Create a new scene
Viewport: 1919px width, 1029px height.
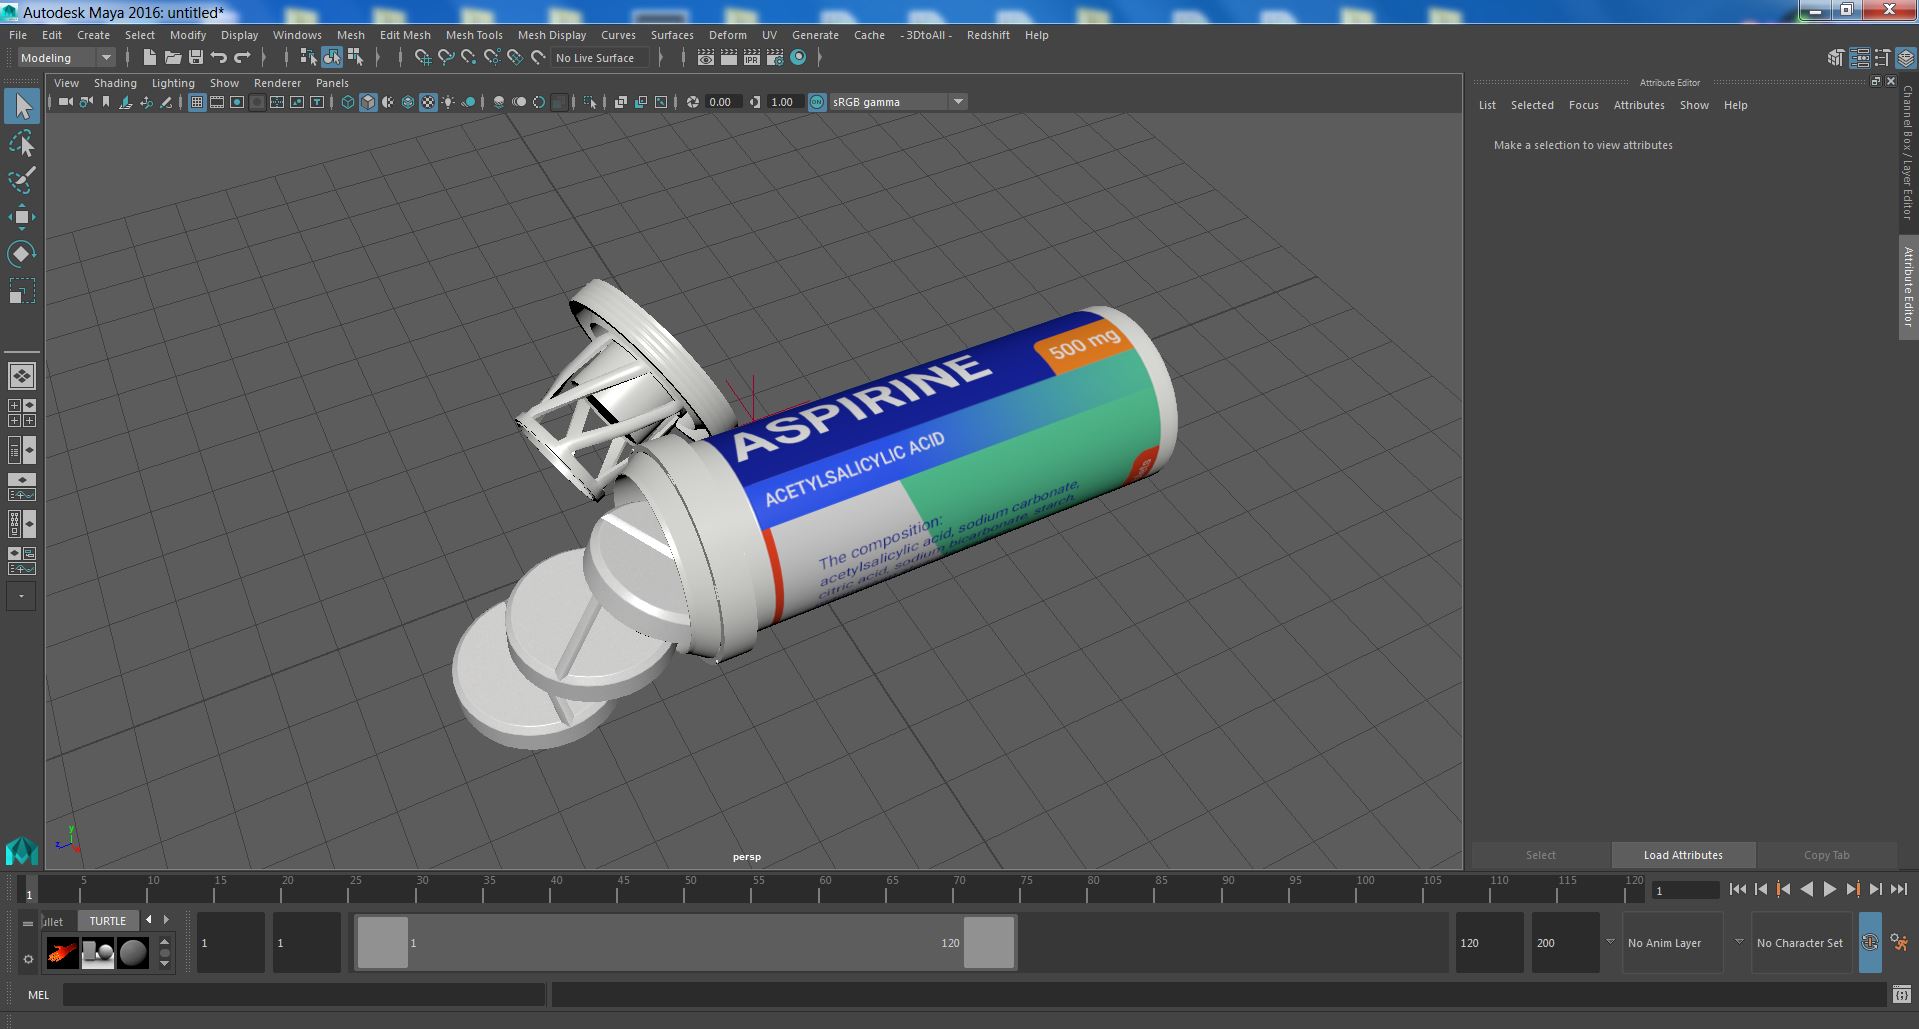149,58
